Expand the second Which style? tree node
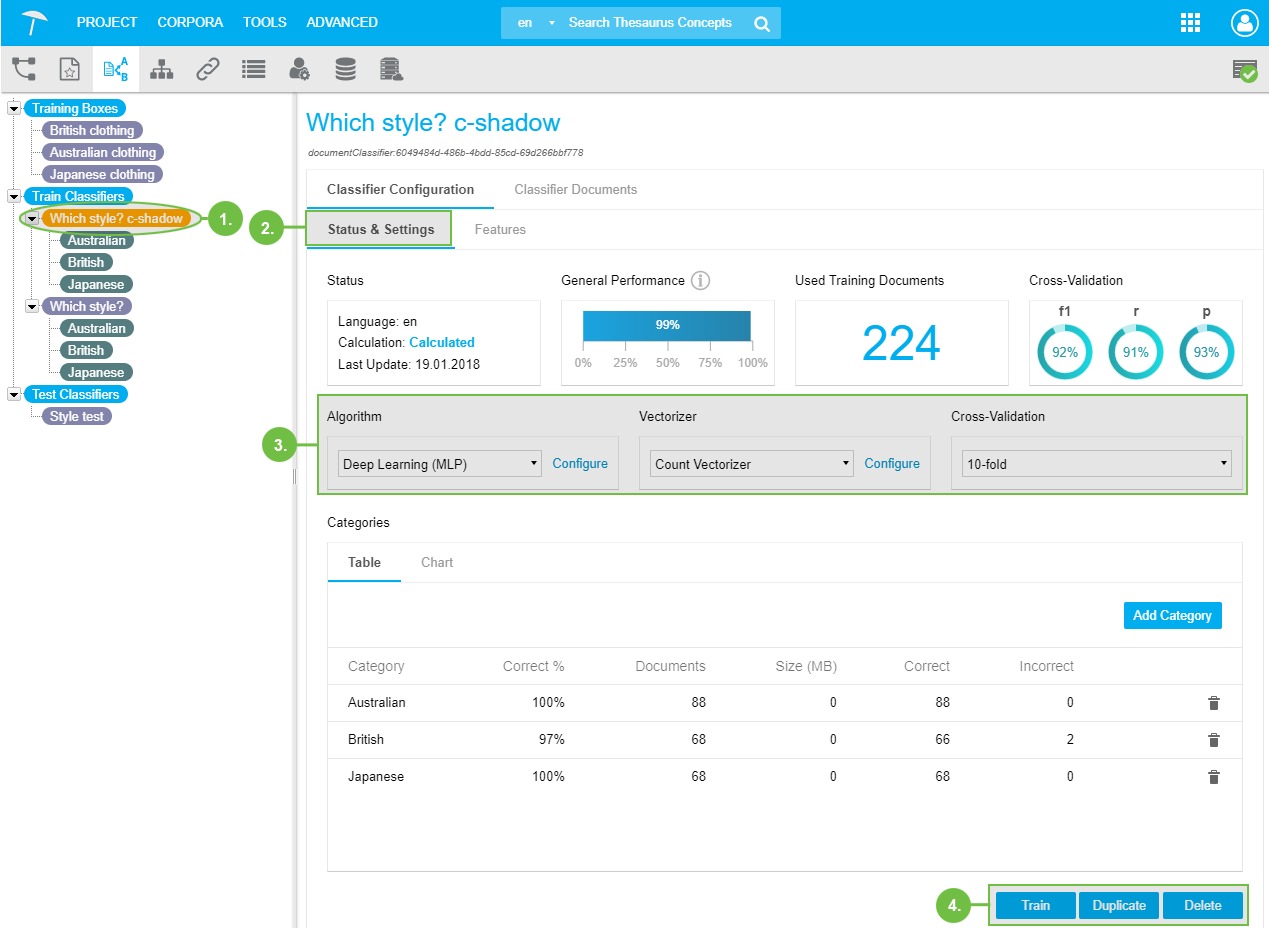This screenshot has height=929, width=1269. click(x=33, y=306)
